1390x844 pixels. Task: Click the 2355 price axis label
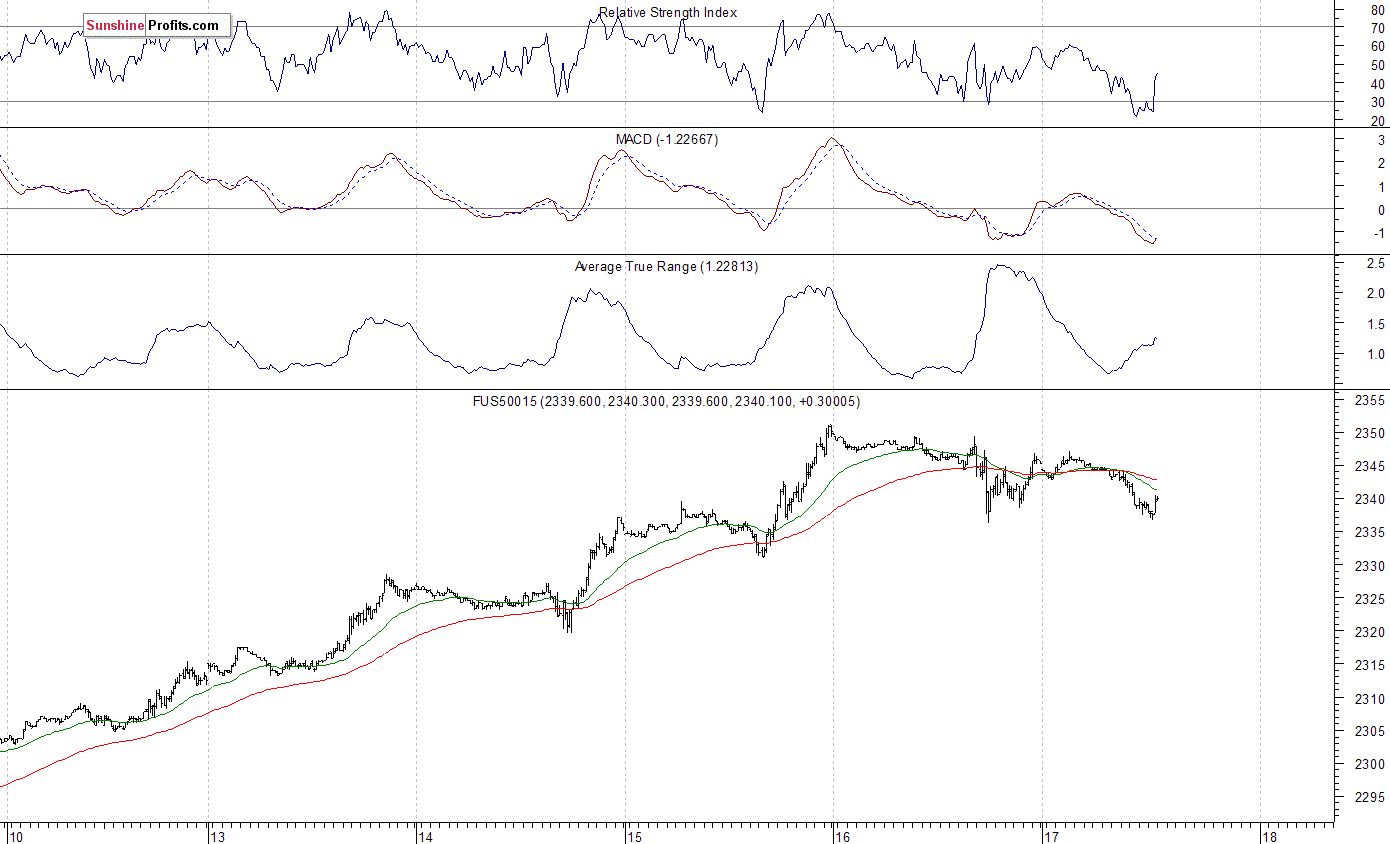1369,401
